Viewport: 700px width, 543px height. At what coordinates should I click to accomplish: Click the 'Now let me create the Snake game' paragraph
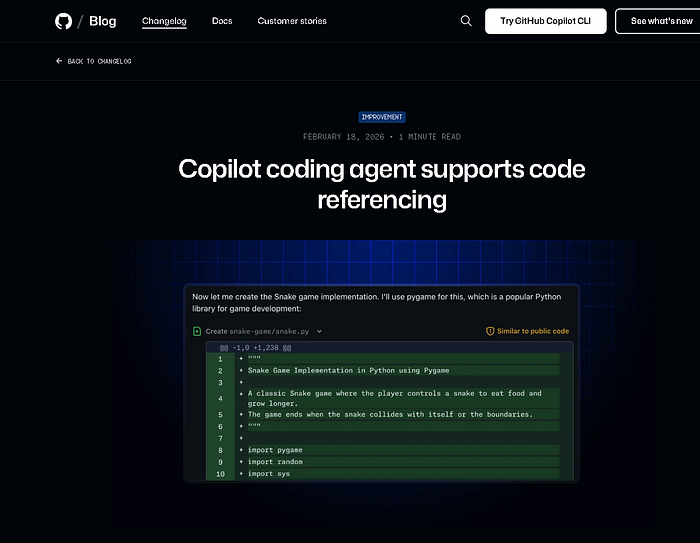(376, 303)
